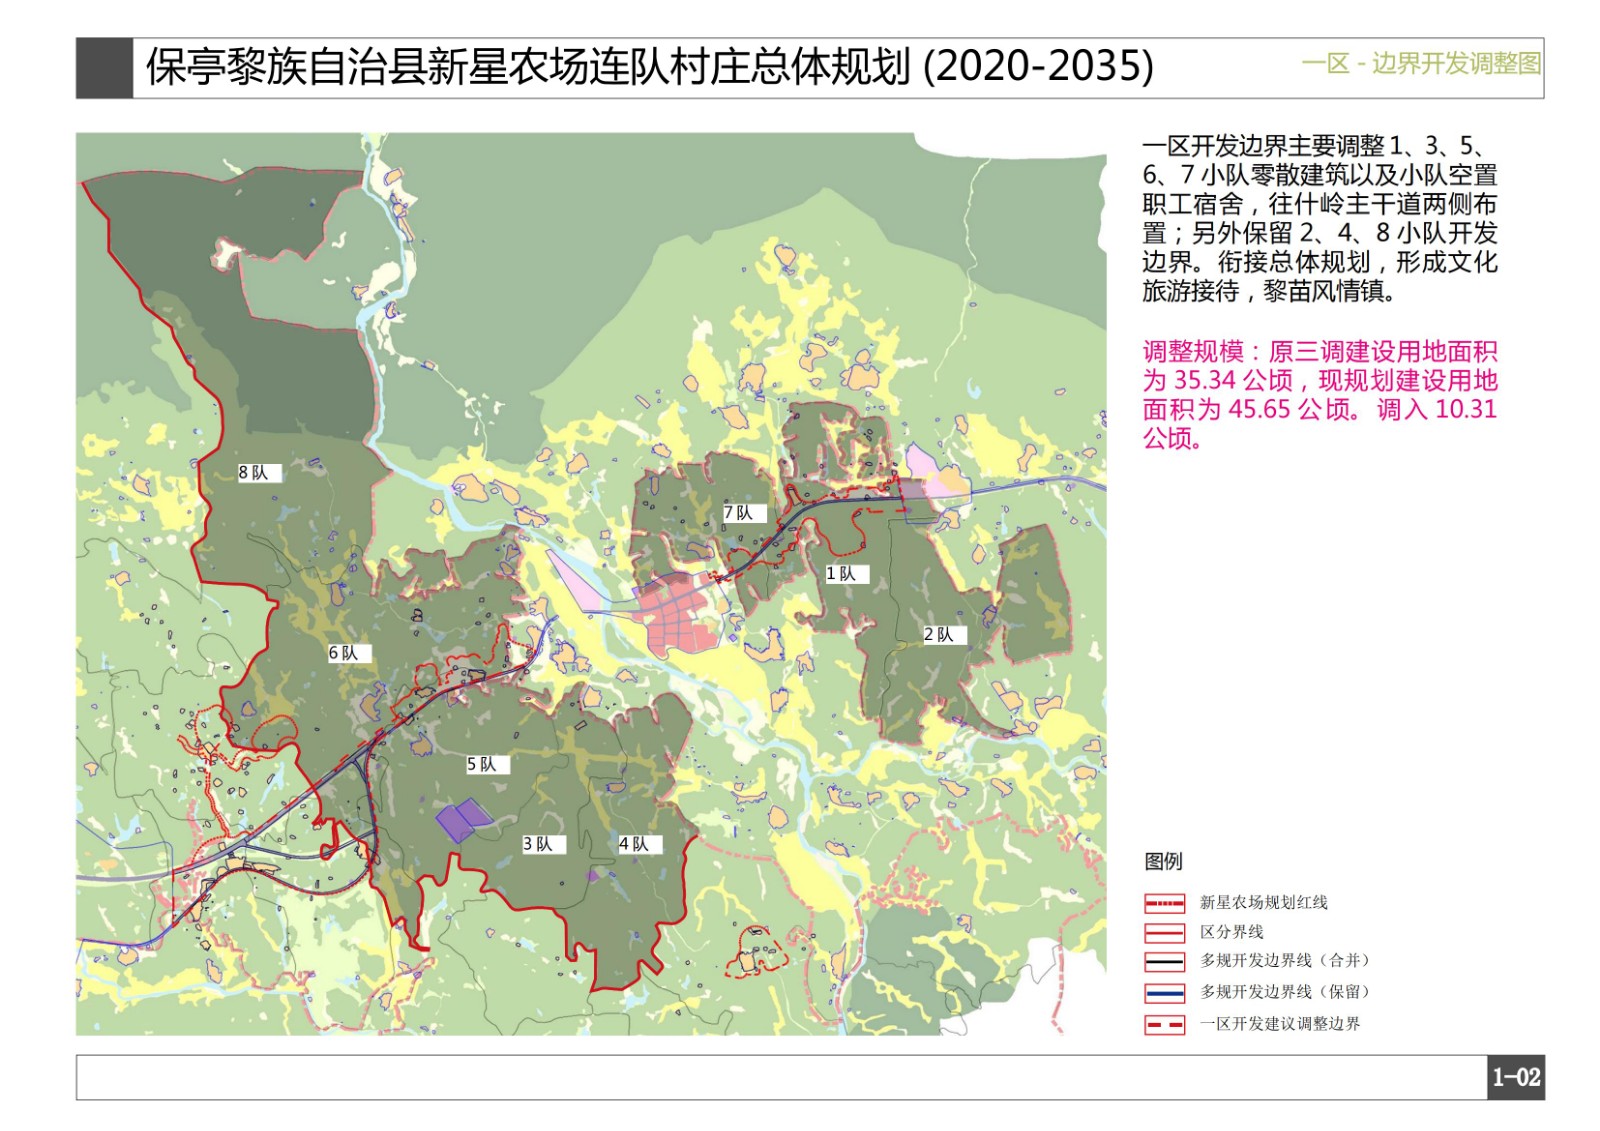This screenshot has height=1131, width=1600.
Task: Click the red-pink town block in map center
Action: (x=678, y=615)
